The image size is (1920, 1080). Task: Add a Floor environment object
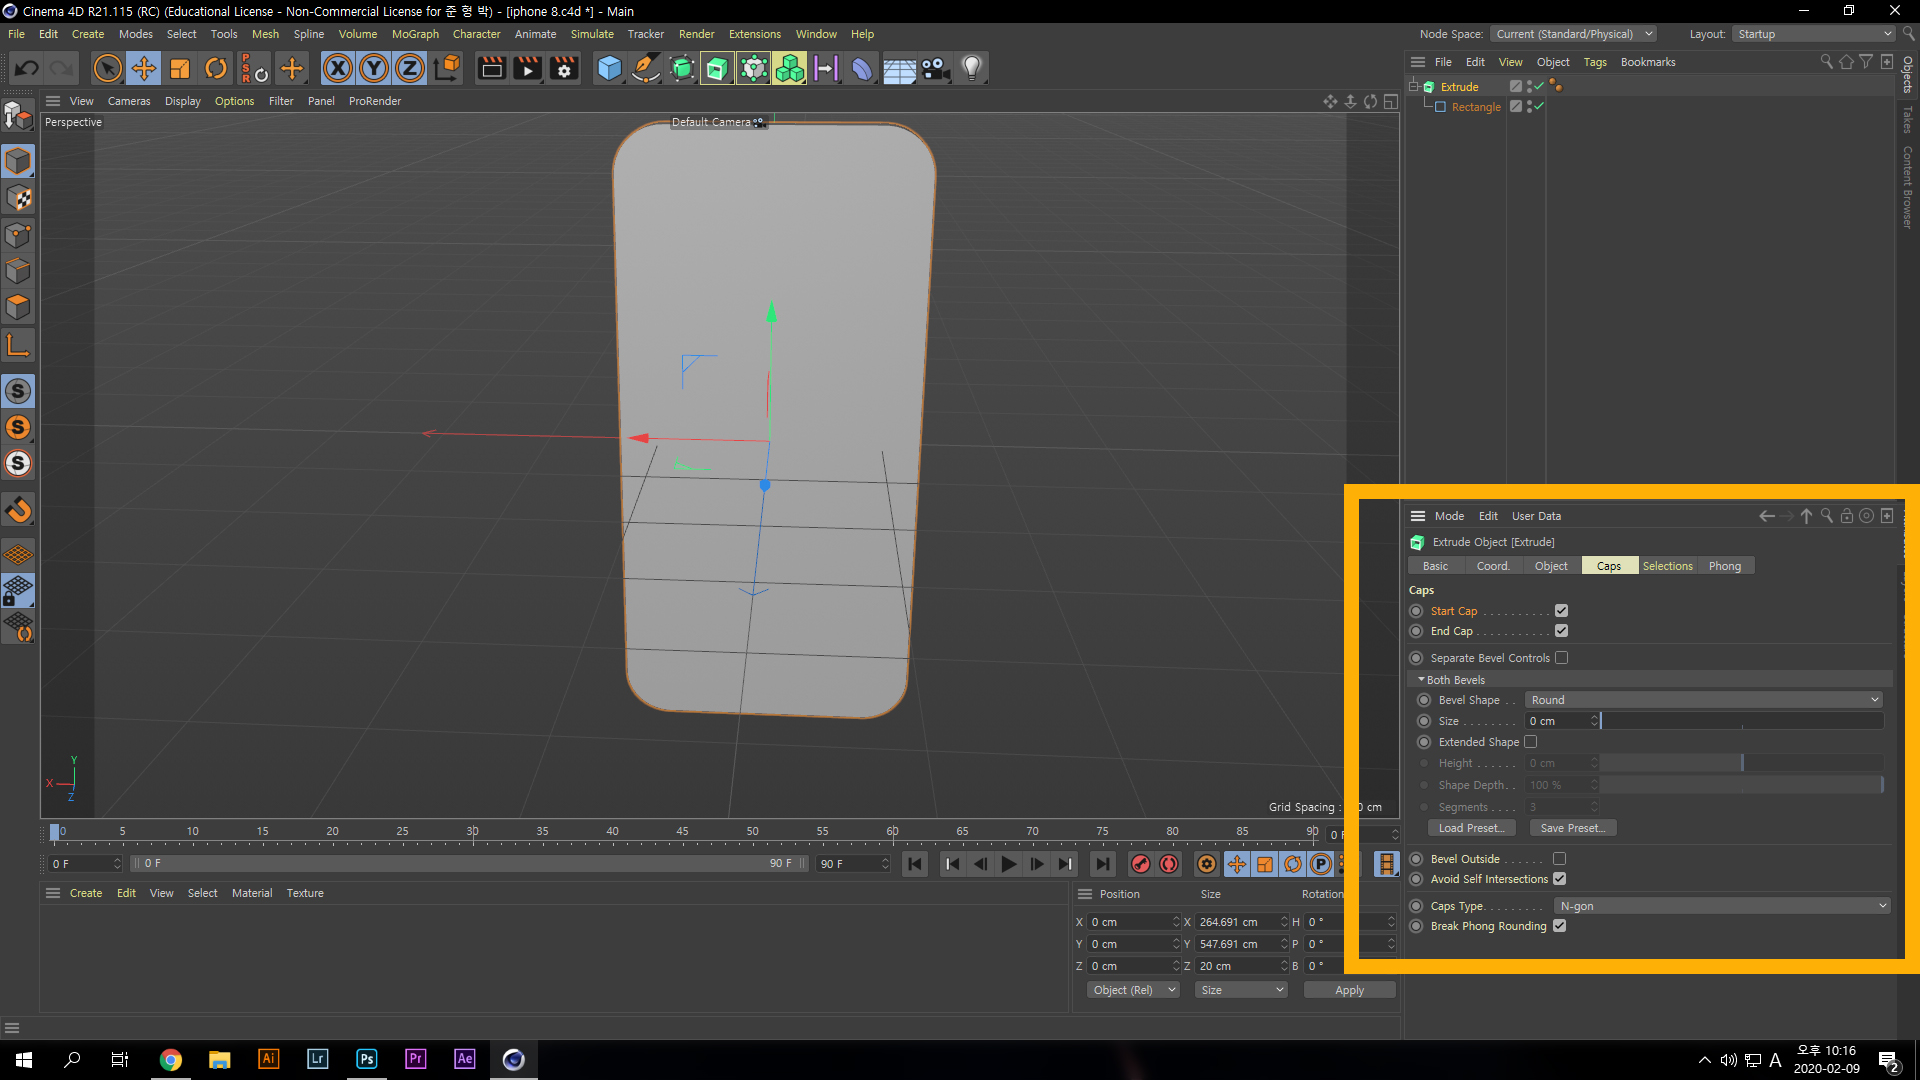coord(899,68)
